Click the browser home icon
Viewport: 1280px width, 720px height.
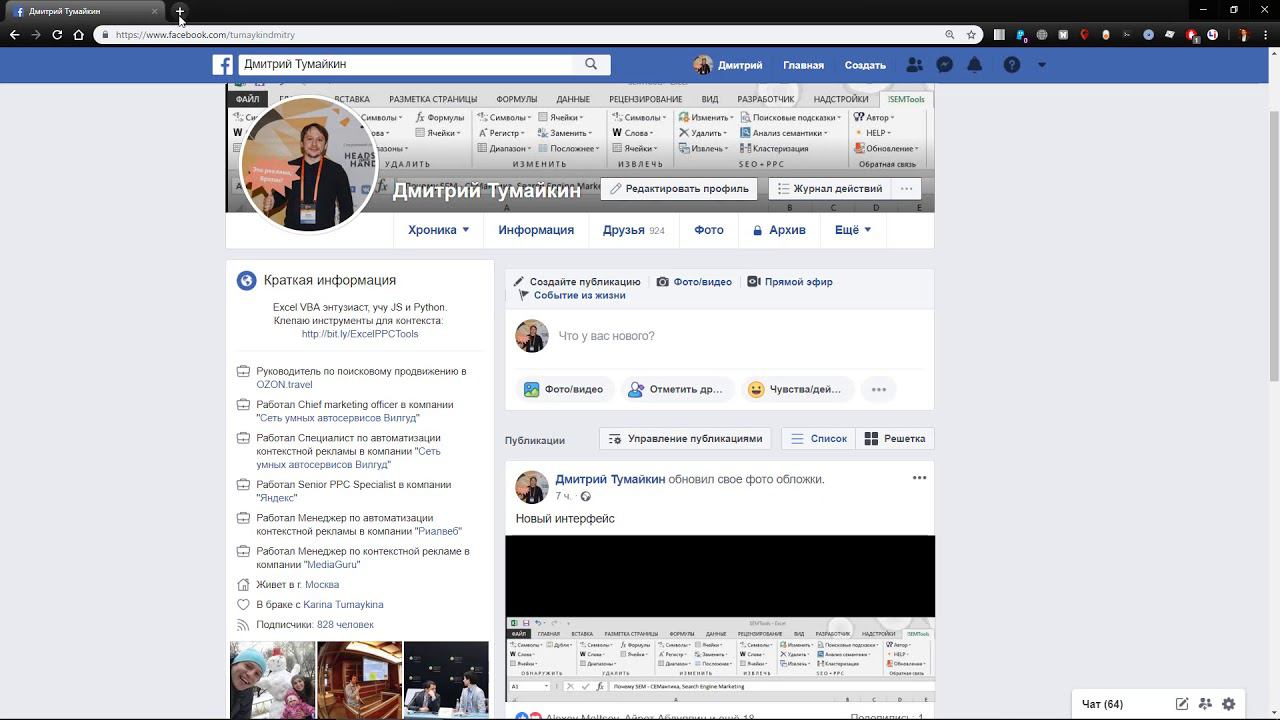point(78,35)
